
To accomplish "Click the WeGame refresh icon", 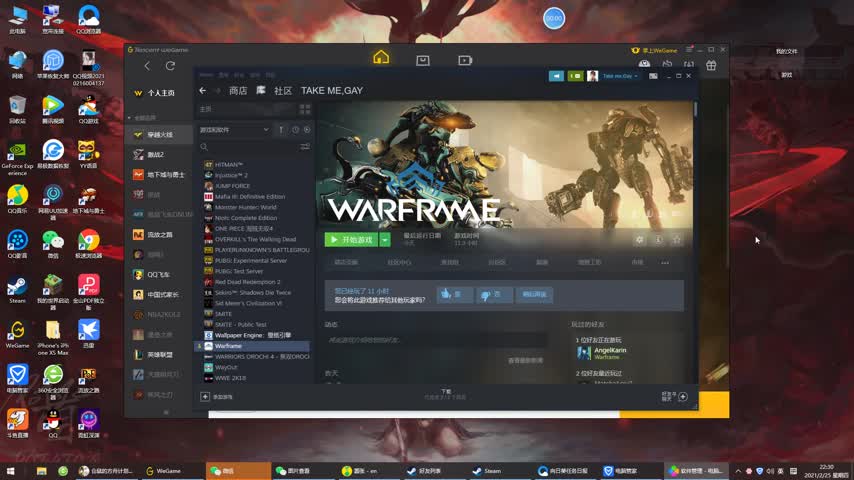I will click(170, 66).
